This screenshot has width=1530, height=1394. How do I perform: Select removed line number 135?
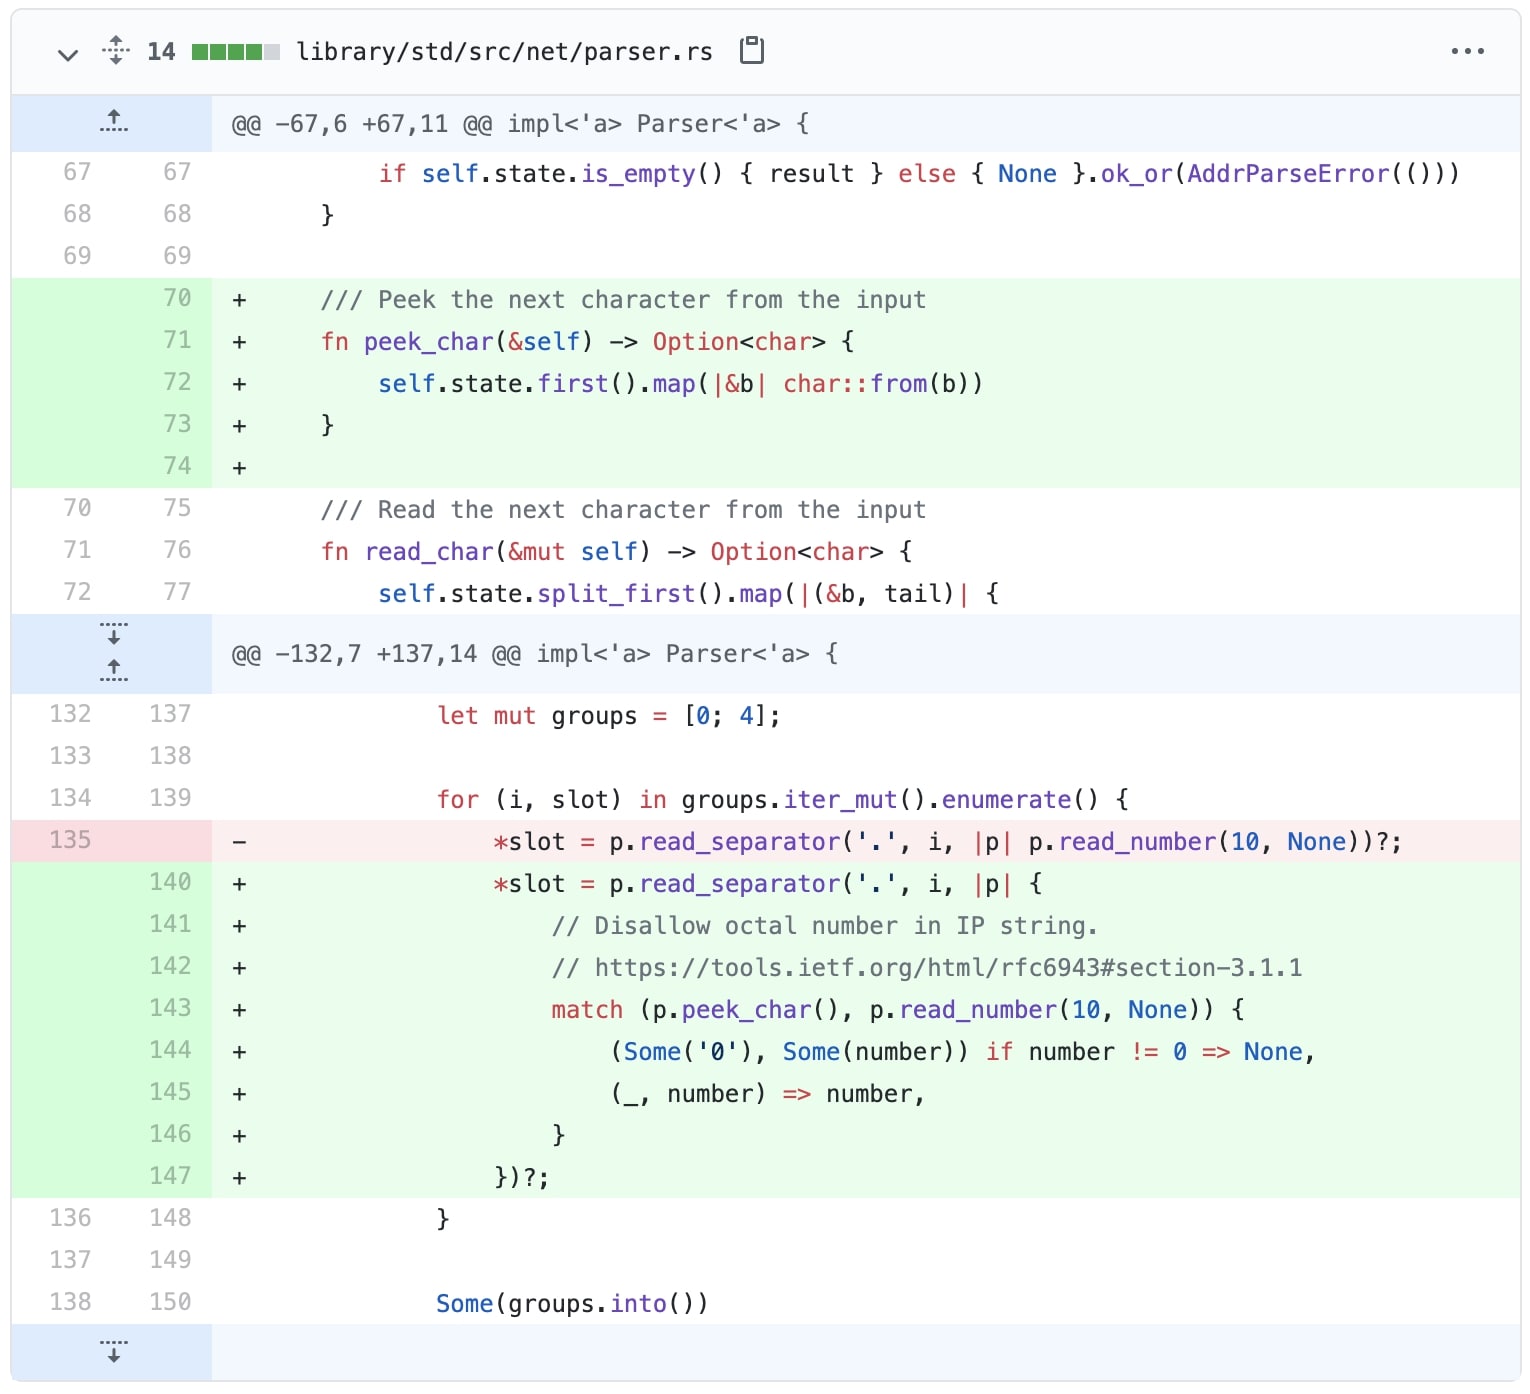click(70, 840)
